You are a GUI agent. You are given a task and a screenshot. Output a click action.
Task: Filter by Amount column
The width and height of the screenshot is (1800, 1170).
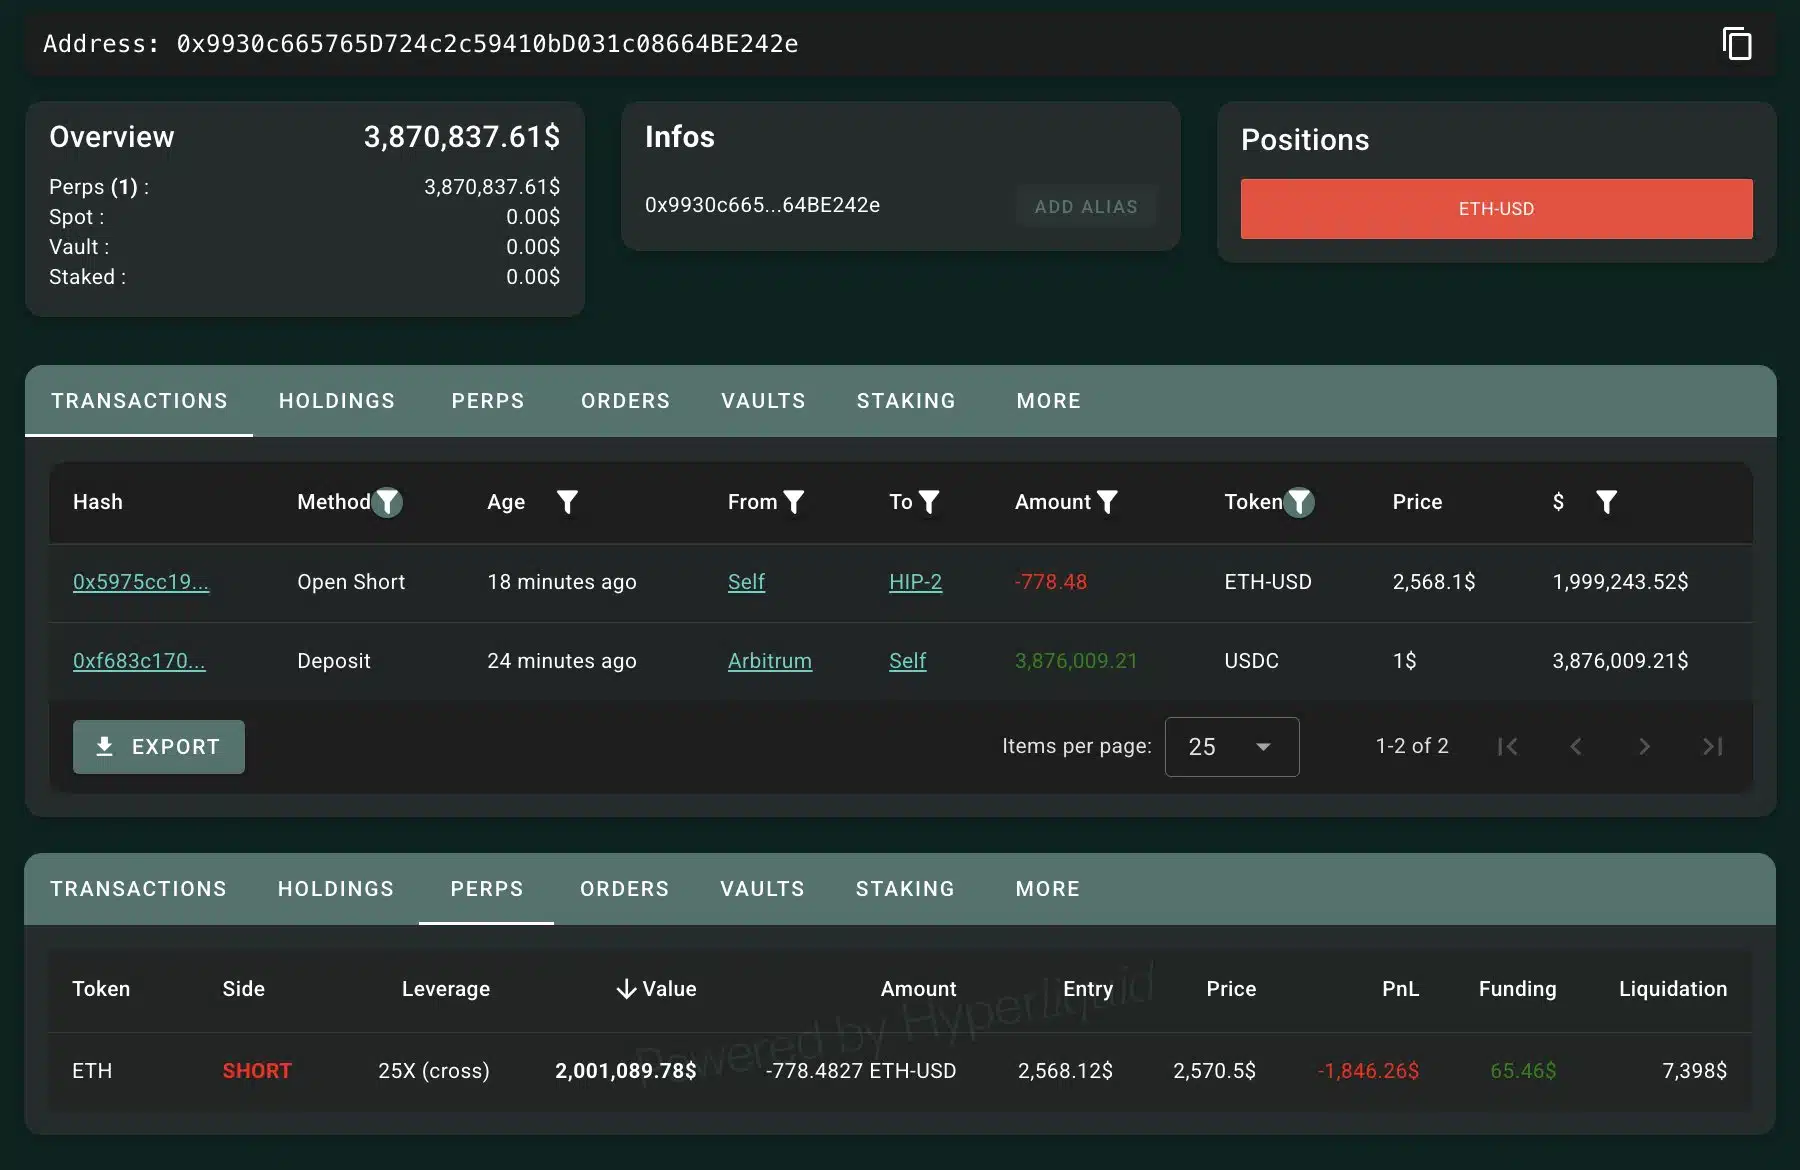pyautogui.click(x=1107, y=502)
